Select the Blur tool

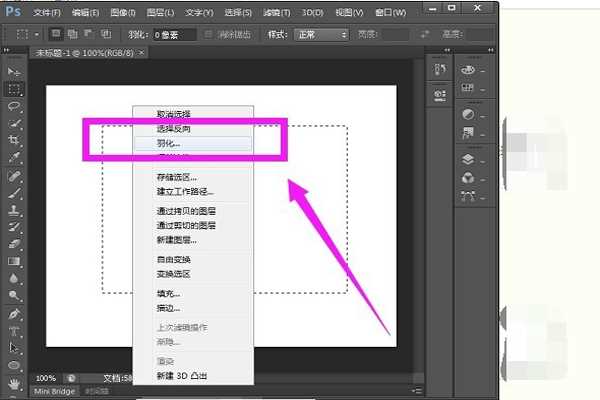click(14, 278)
